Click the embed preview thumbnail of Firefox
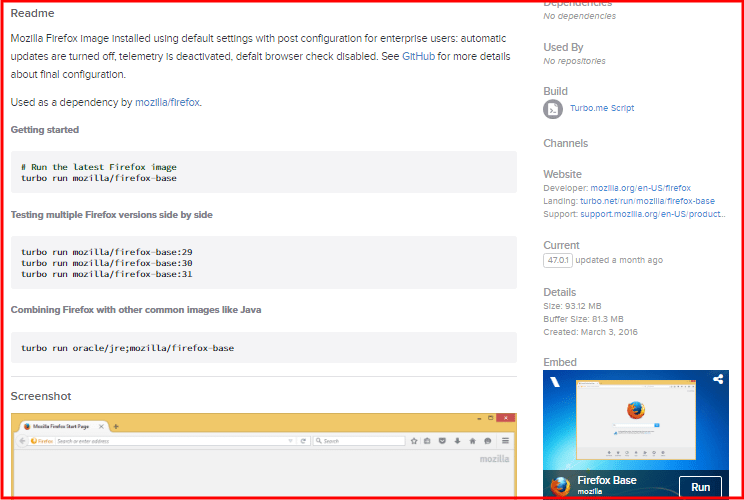 [636, 419]
